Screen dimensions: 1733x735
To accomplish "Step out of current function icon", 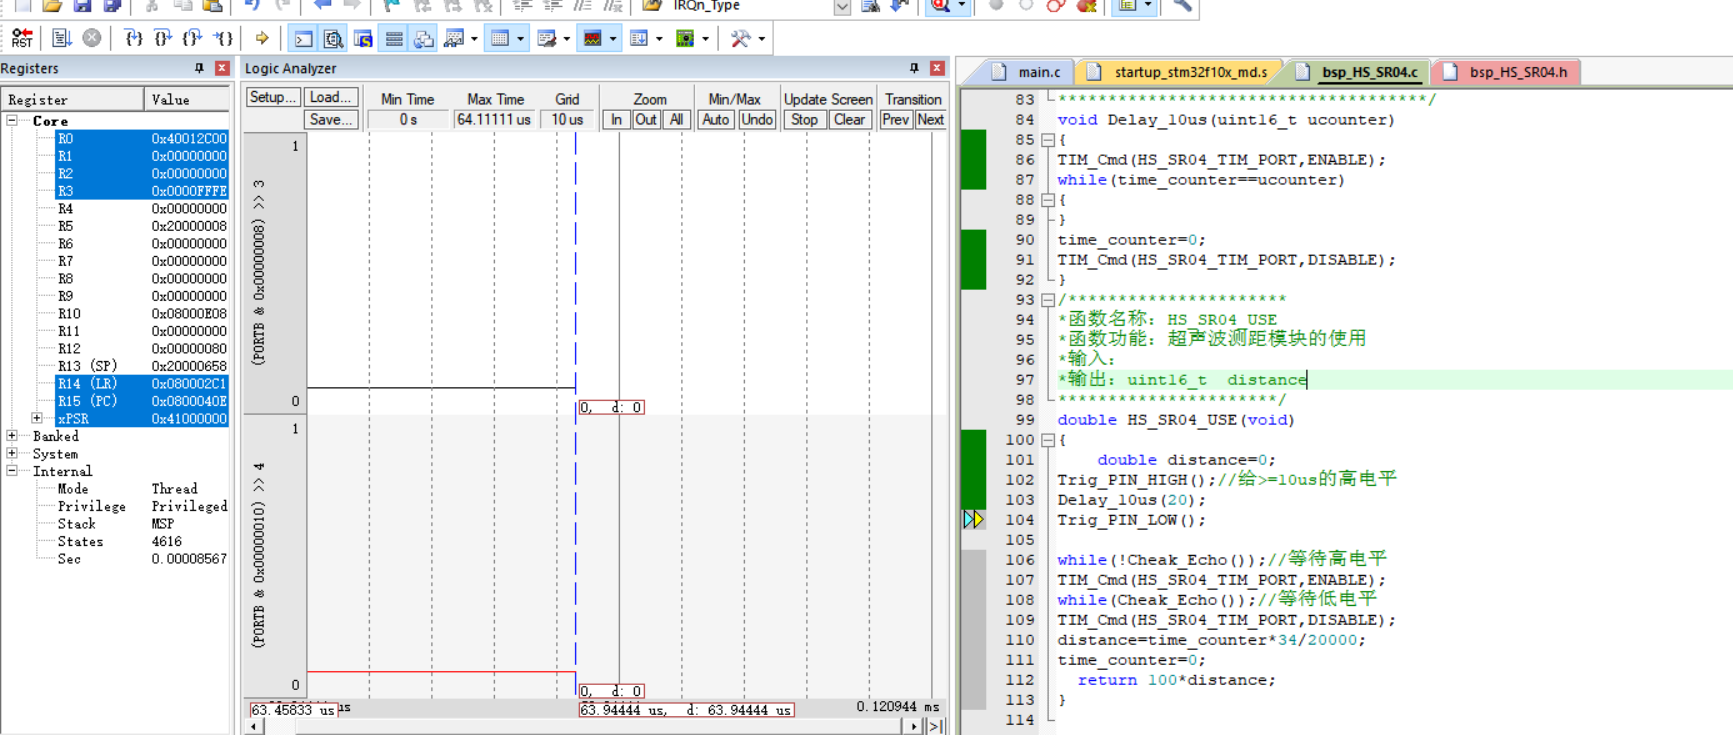I will coord(193,38).
